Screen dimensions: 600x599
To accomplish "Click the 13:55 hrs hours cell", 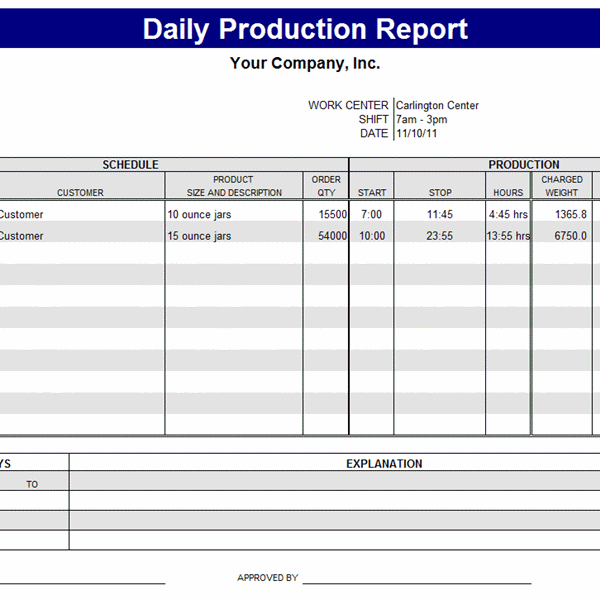I will point(508,236).
